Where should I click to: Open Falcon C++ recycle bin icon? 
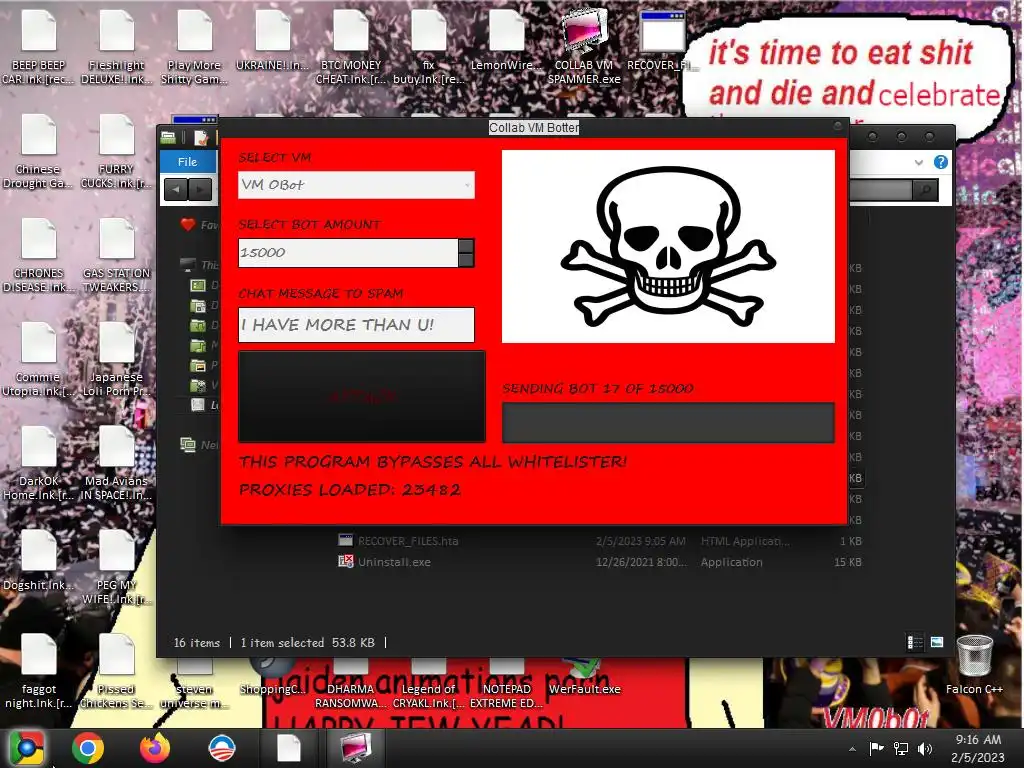click(974, 664)
